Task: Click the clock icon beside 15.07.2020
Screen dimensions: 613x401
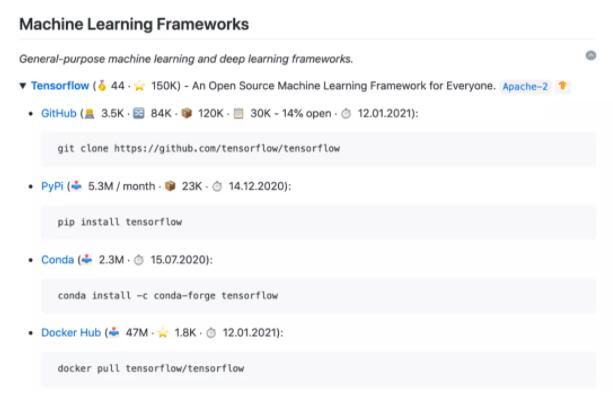Action: point(139,260)
